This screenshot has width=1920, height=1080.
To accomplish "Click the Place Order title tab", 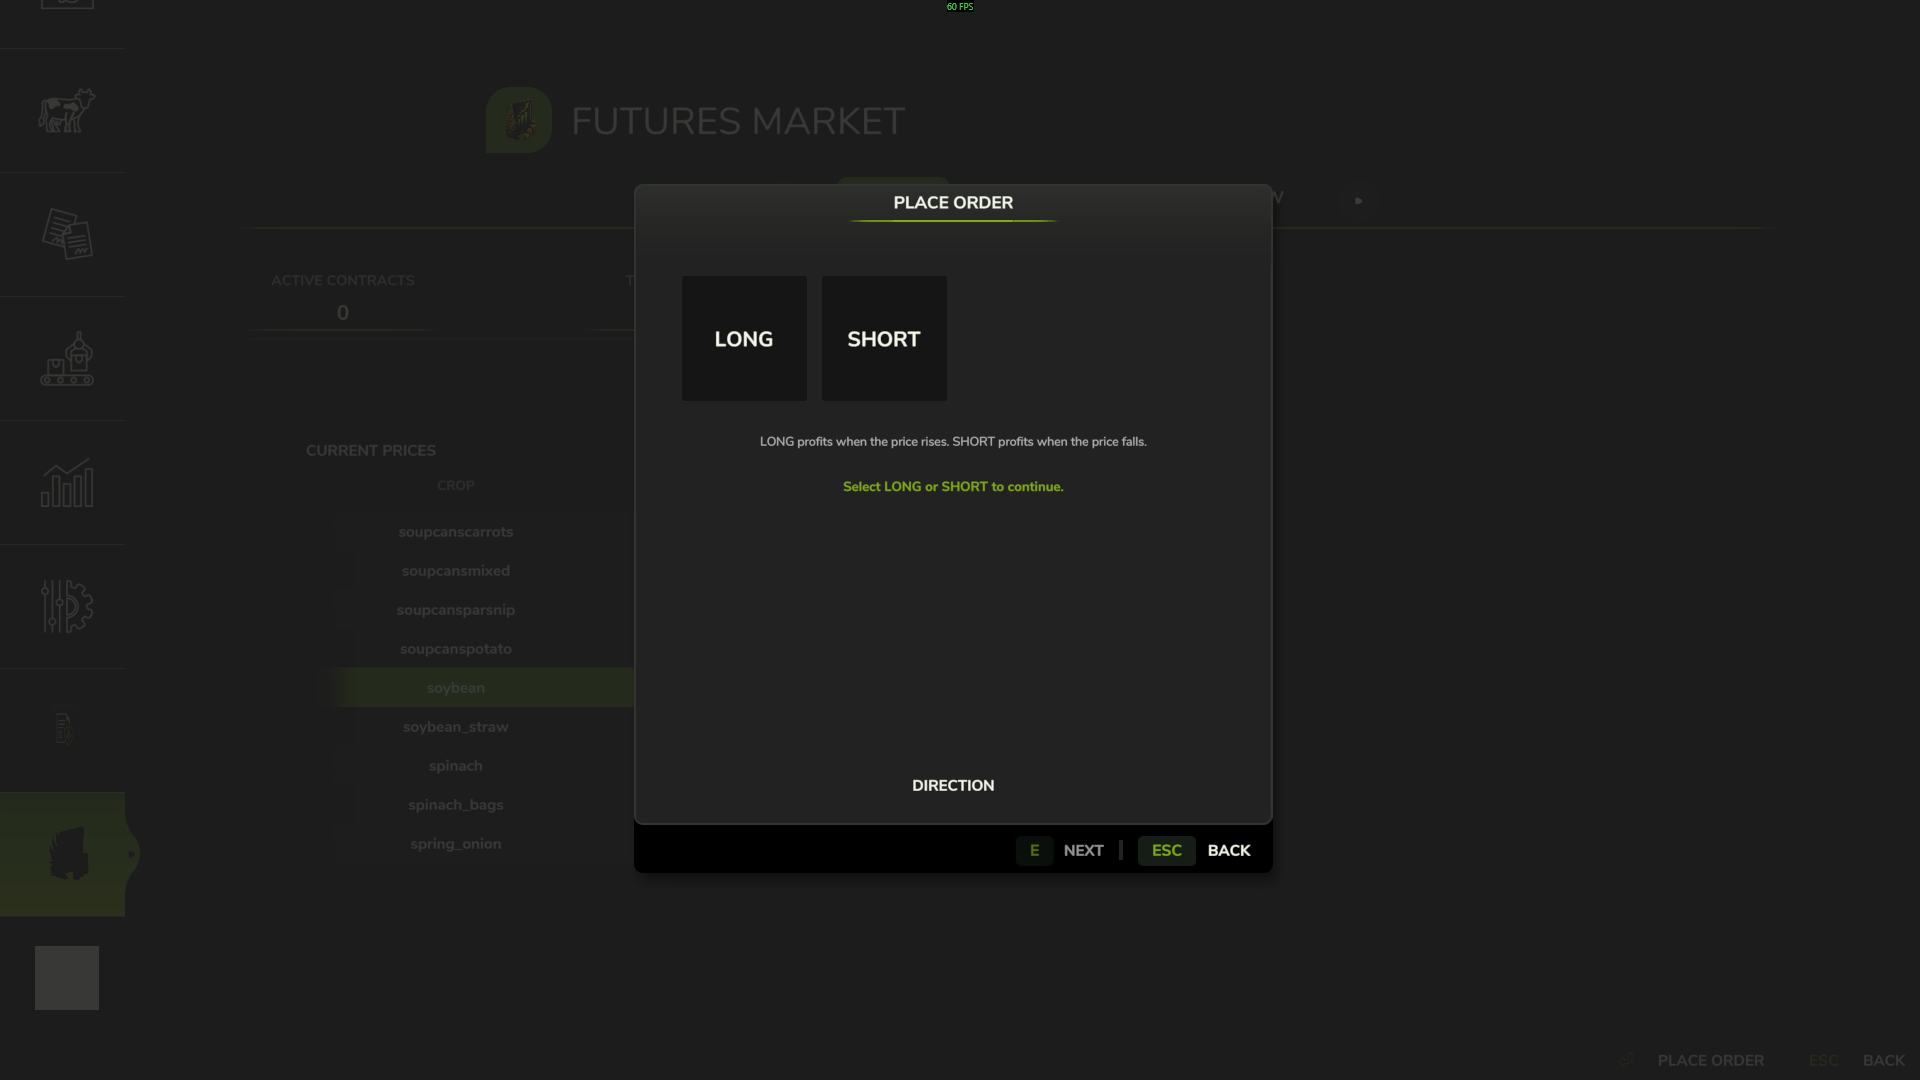I will 953,203.
